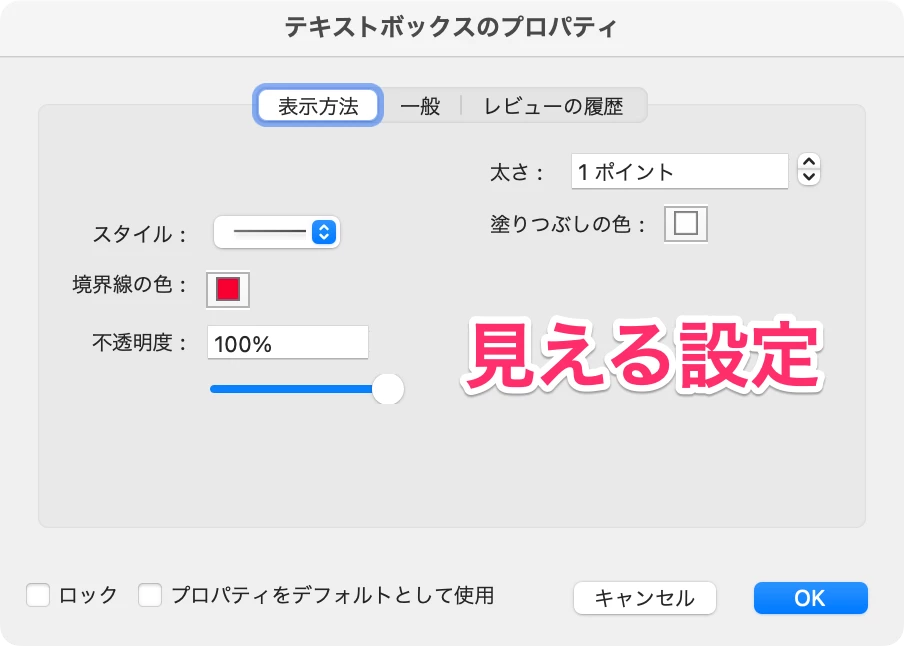Click the ロック label text
Viewport: 904px width, 646px height.
[88, 595]
